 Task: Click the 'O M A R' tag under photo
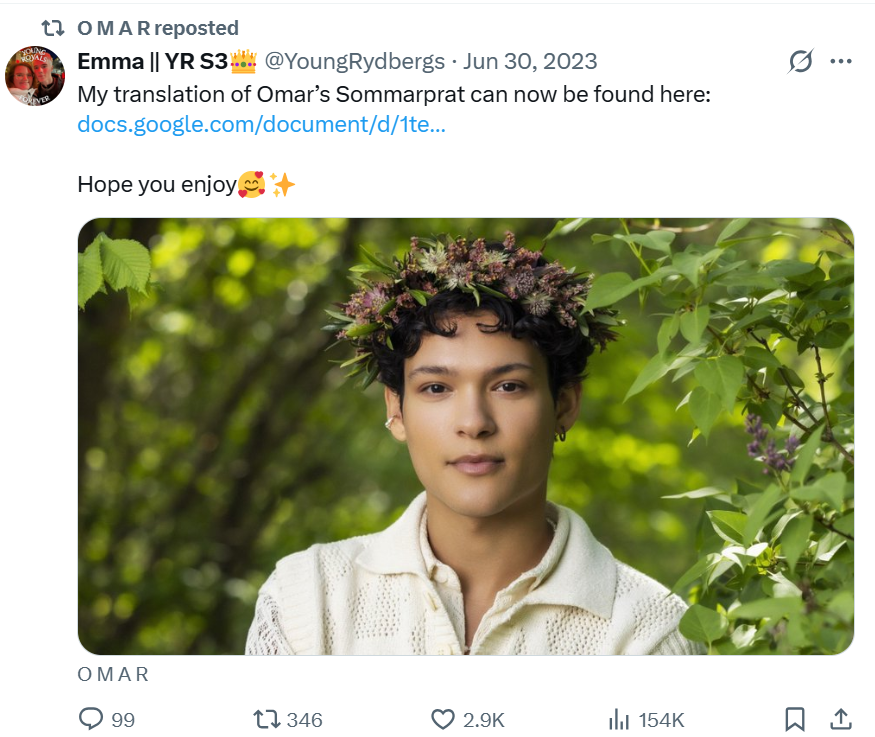(113, 675)
